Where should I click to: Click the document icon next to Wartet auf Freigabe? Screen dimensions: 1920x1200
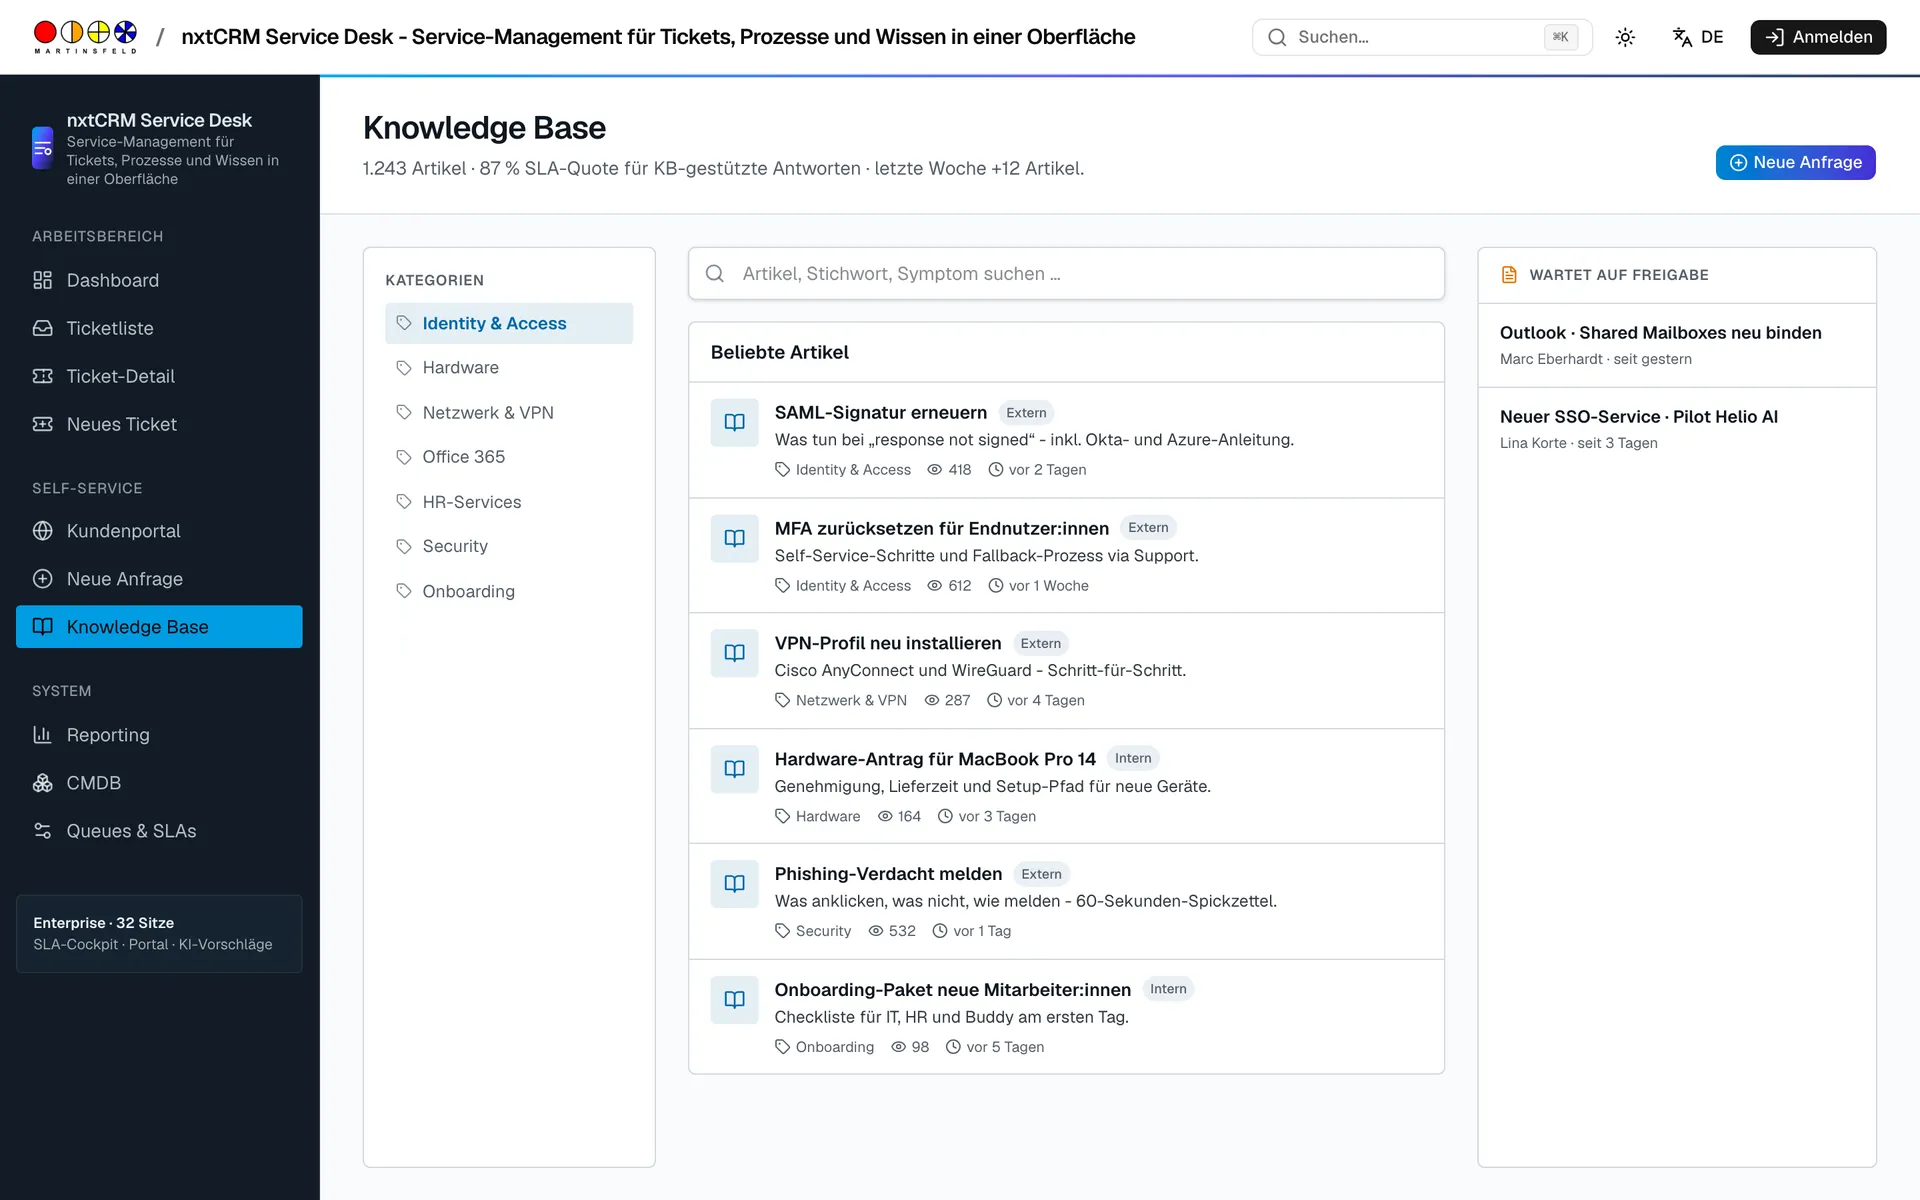point(1509,275)
